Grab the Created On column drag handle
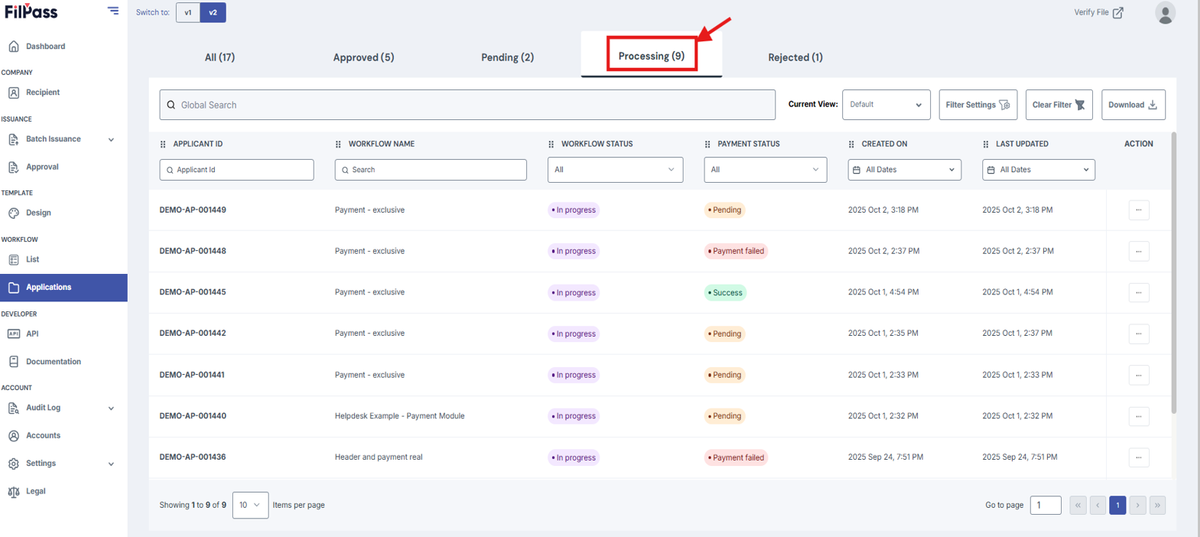Image resolution: width=1200 pixels, height=537 pixels. coord(852,144)
